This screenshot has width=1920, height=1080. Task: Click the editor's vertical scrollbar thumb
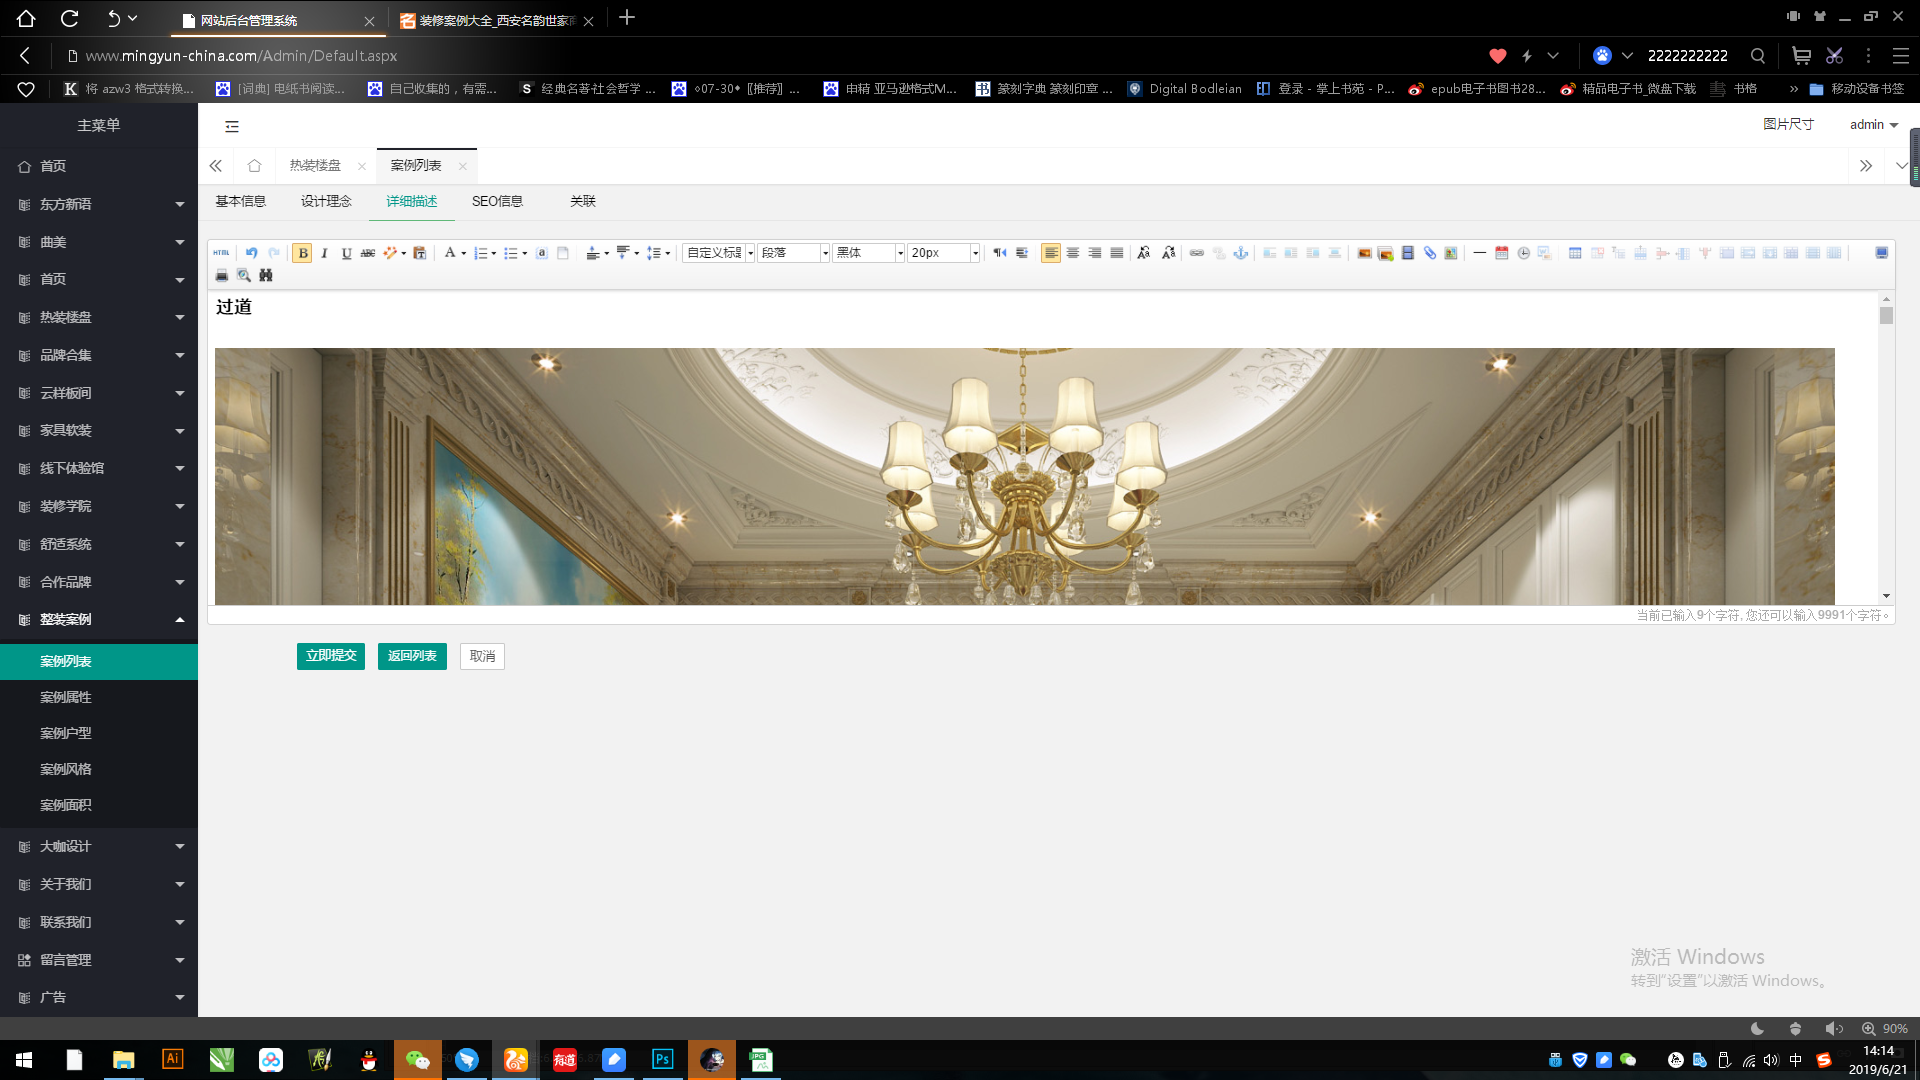tap(1886, 316)
